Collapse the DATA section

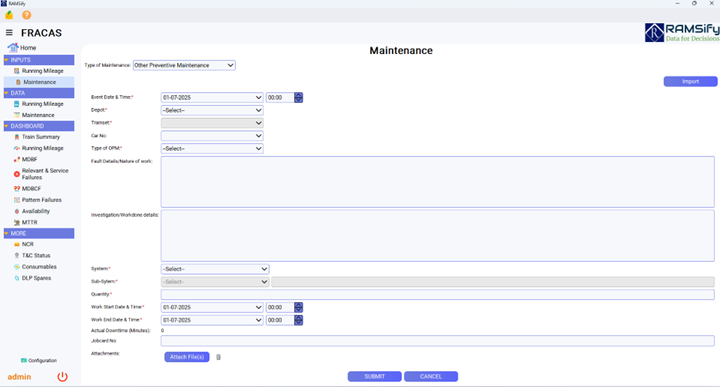tap(39, 93)
